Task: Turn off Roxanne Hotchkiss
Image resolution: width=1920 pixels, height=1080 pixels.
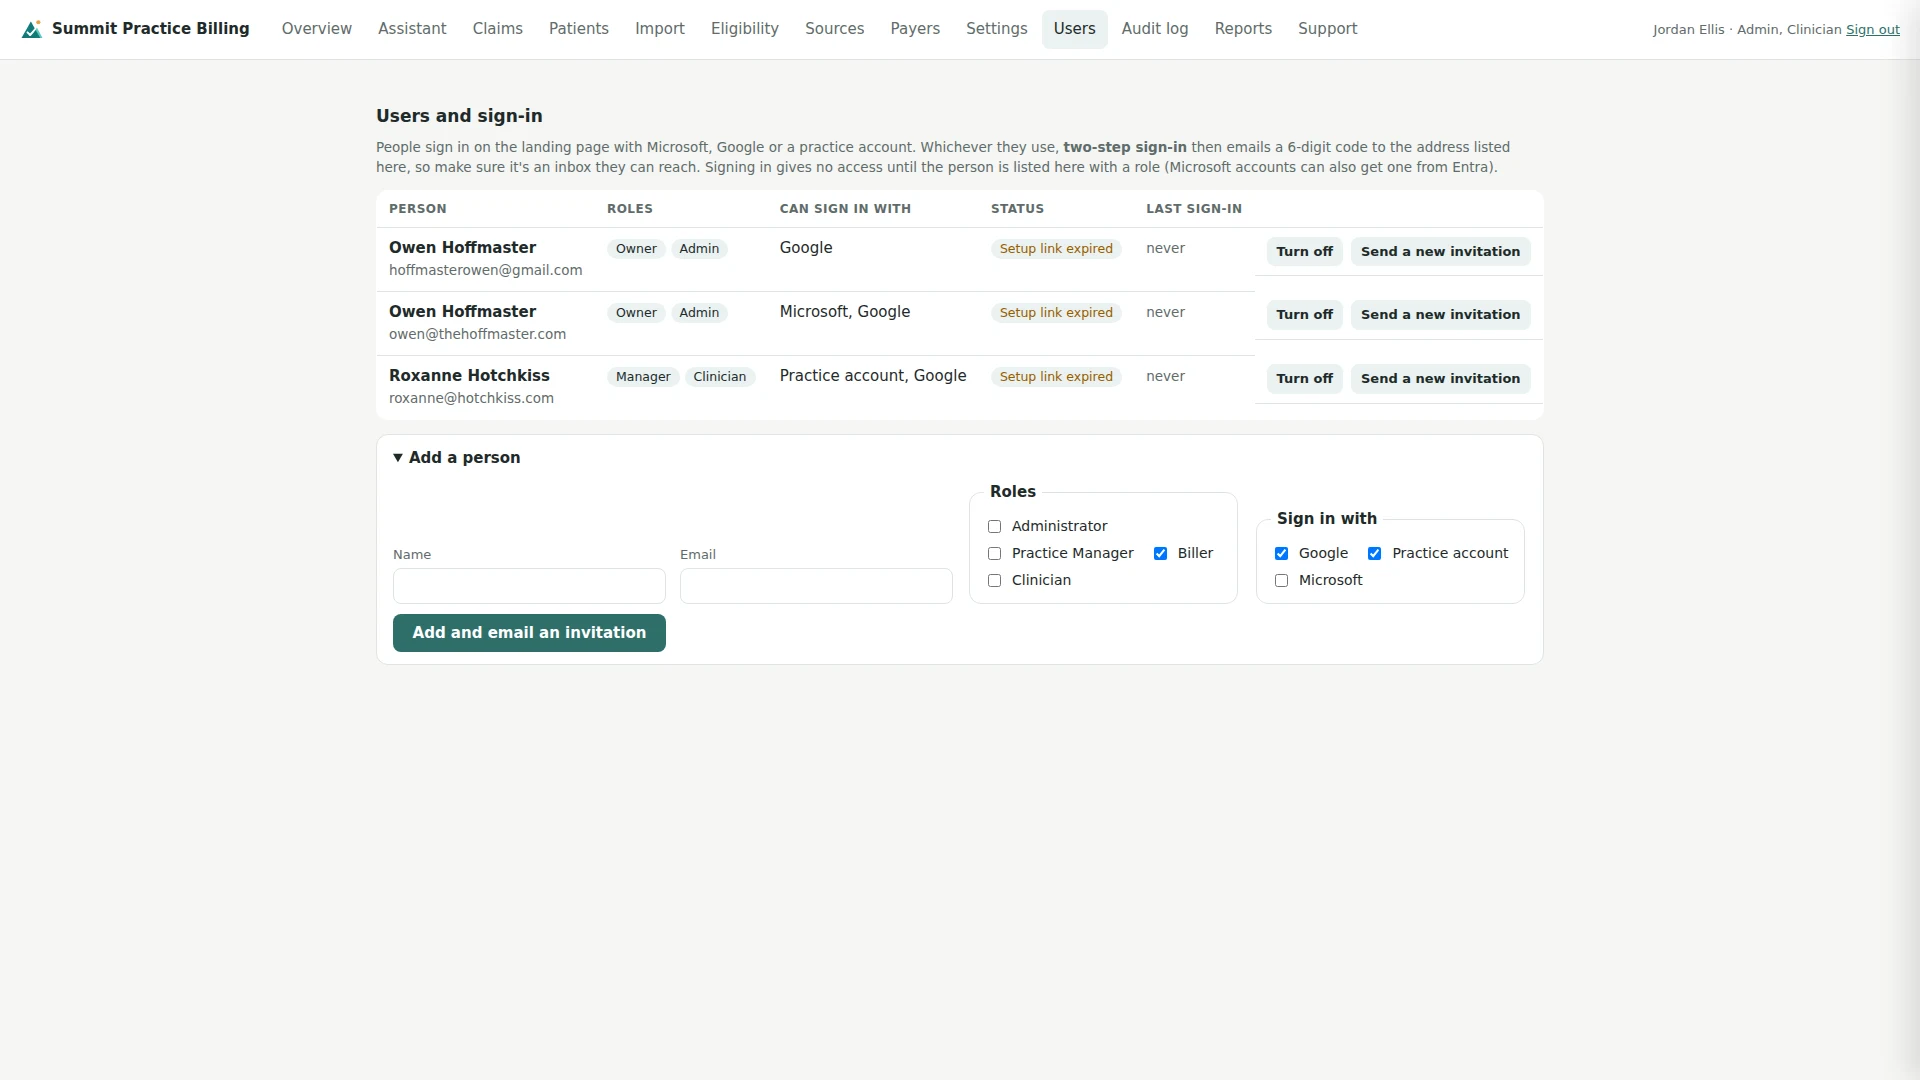Action: coord(1305,379)
